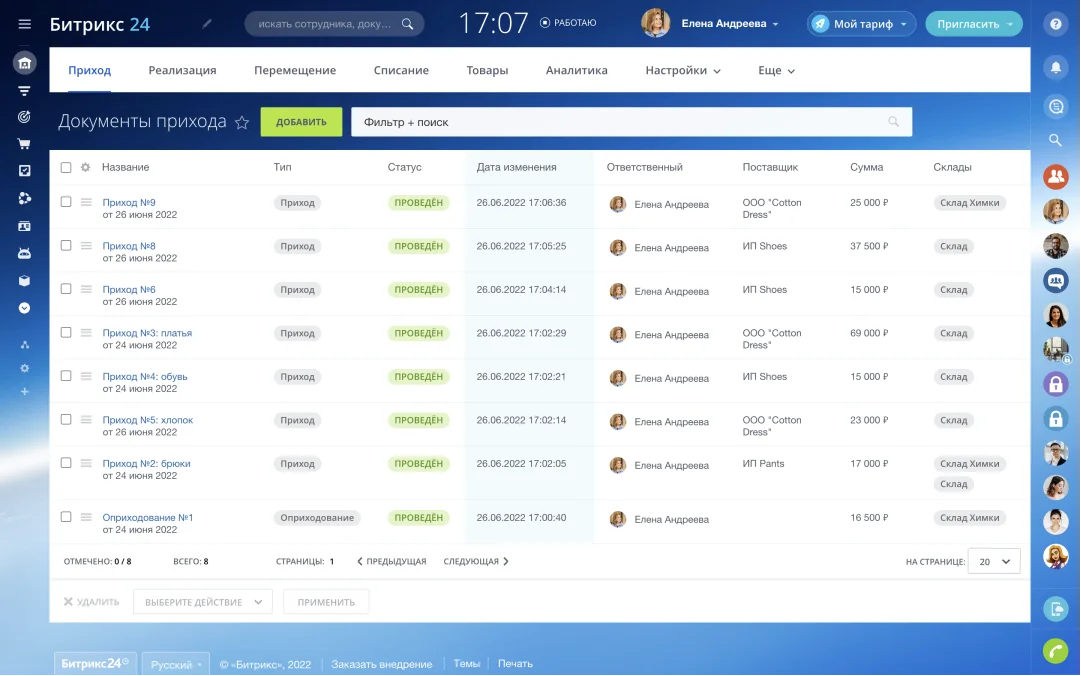Open the CRM target icon in left sidebar
This screenshot has width=1081, height=676.
tap(24, 116)
